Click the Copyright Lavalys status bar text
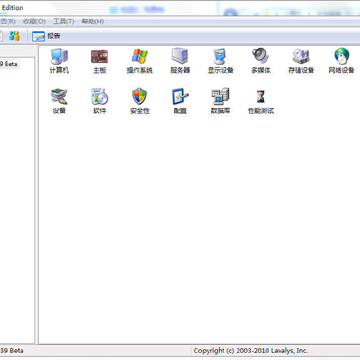This screenshot has width=360, height=360. [x=251, y=351]
